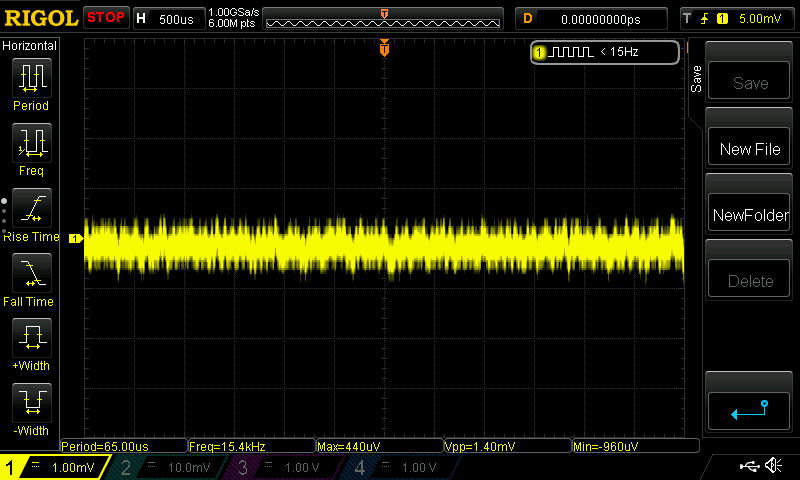The width and height of the screenshot is (800, 480).
Task: Click the Horizontal menu title
Action: pos(30,46)
